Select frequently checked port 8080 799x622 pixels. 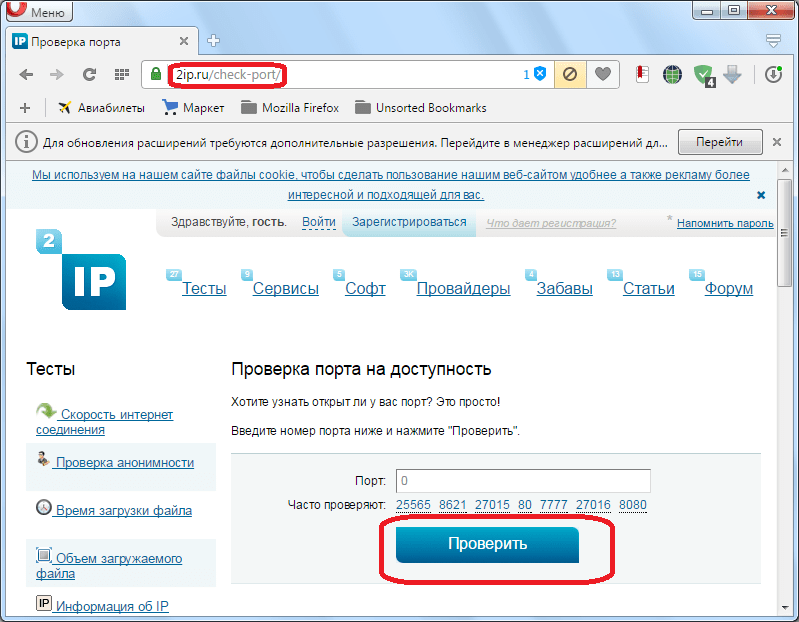tap(633, 505)
